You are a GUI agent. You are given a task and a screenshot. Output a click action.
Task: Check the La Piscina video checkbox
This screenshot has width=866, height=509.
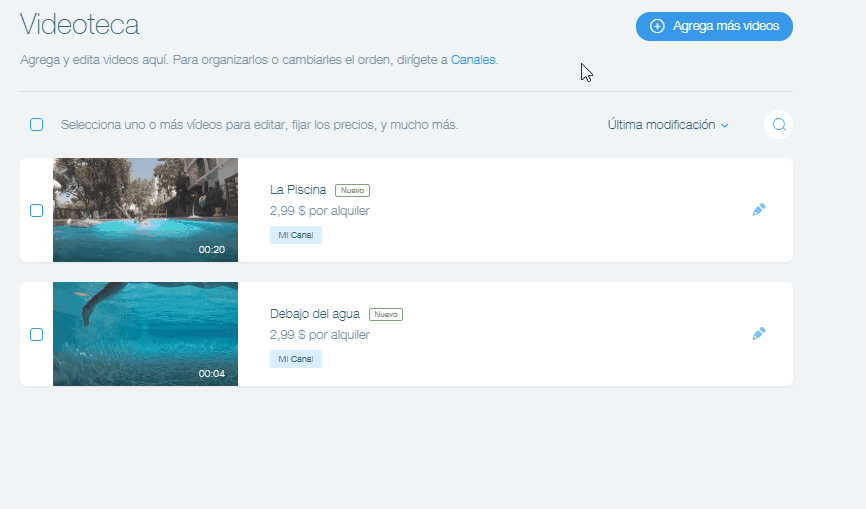(37, 211)
